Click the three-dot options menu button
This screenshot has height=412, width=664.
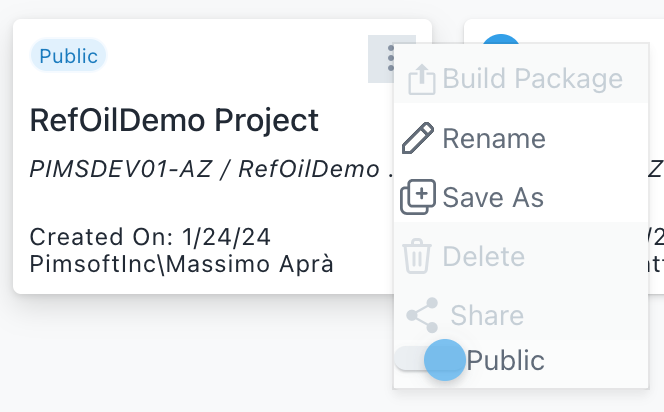(x=387, y=59)
